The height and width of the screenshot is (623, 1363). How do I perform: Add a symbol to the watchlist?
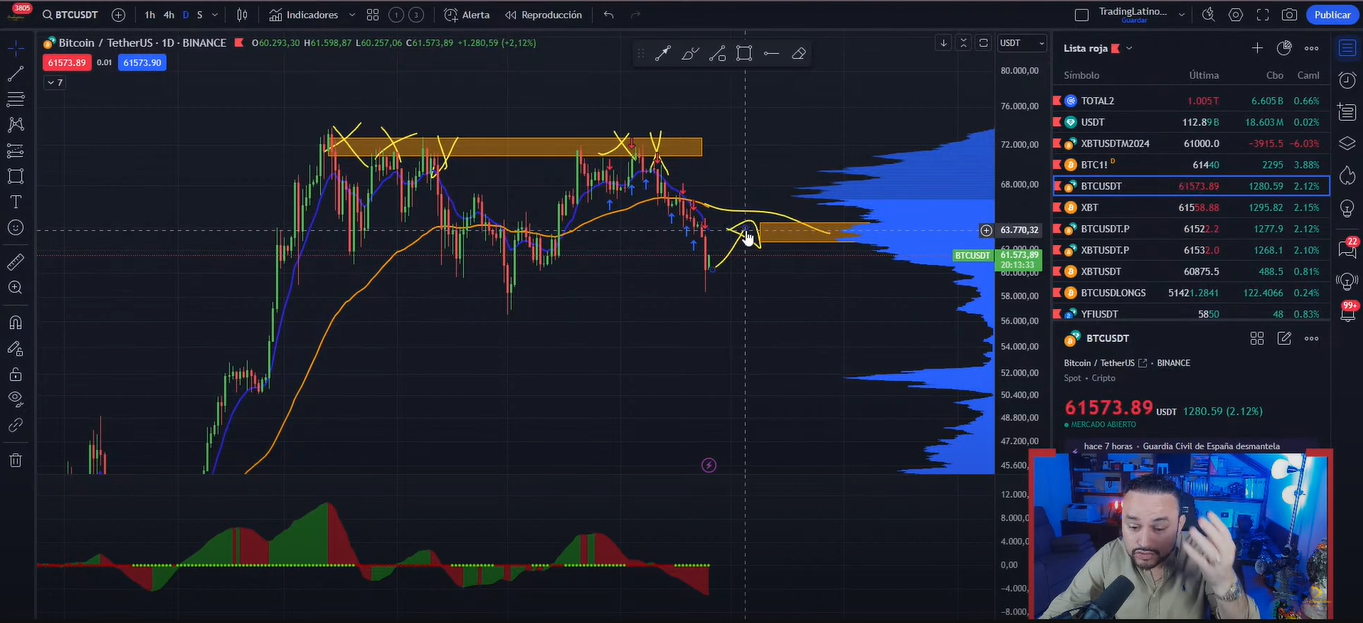click(x=1257, y=48)
